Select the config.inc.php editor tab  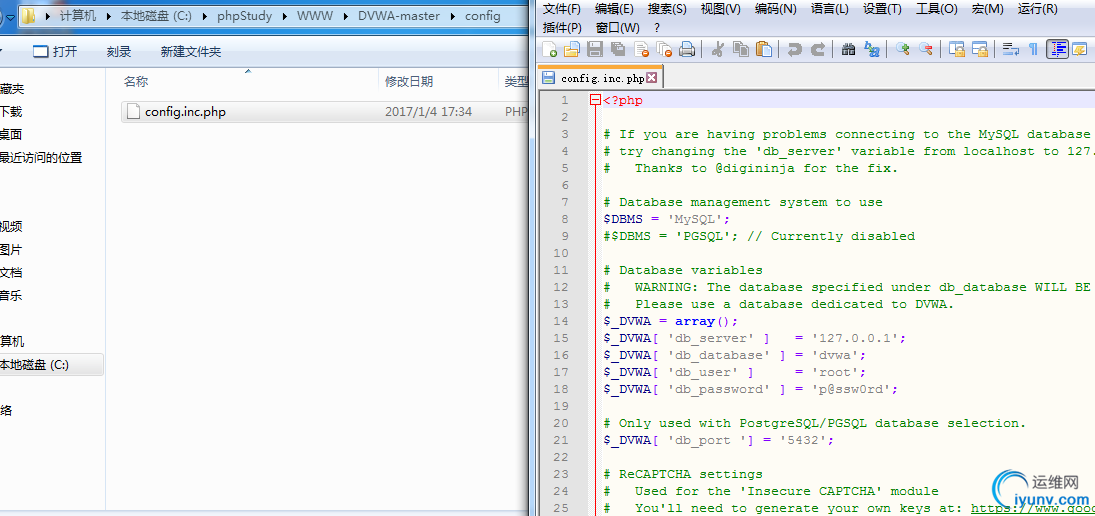coord(600,78)
